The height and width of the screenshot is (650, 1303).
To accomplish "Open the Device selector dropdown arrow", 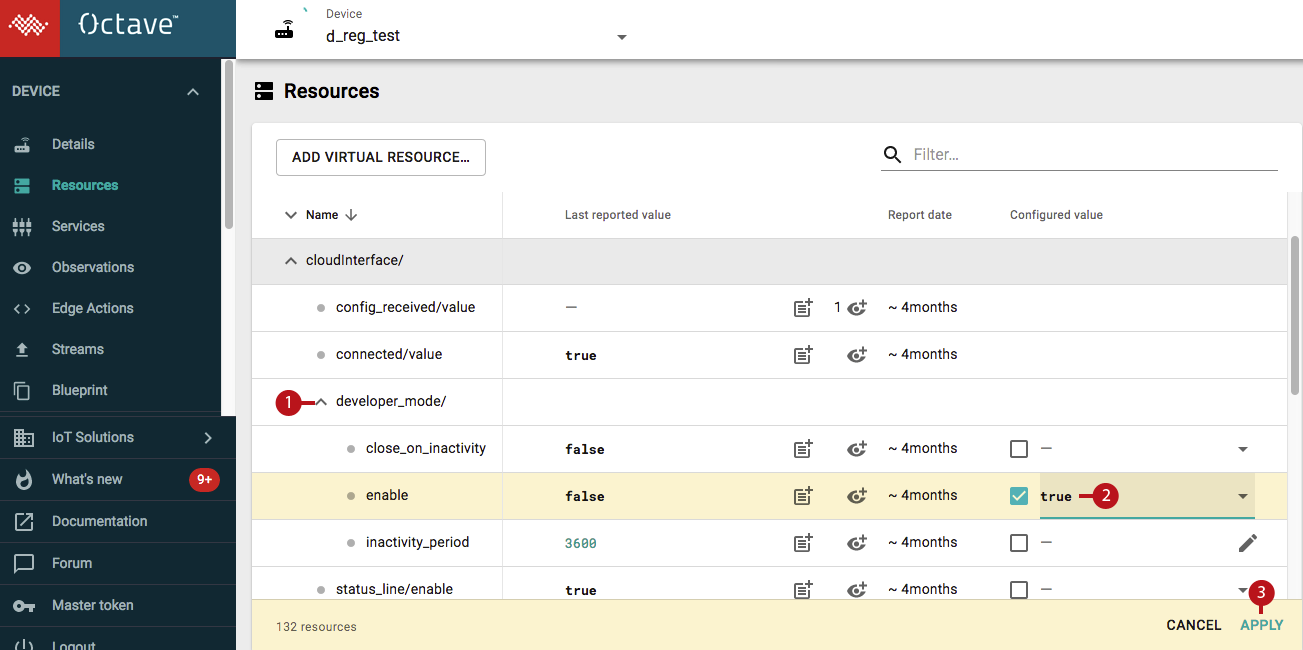I will coord(622,37).
